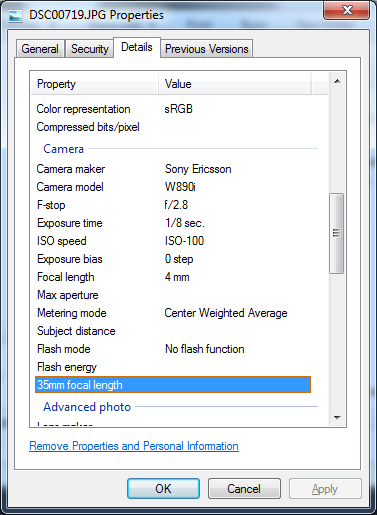
Task: Click the image file icon in title bar
Action: point(15,16)
